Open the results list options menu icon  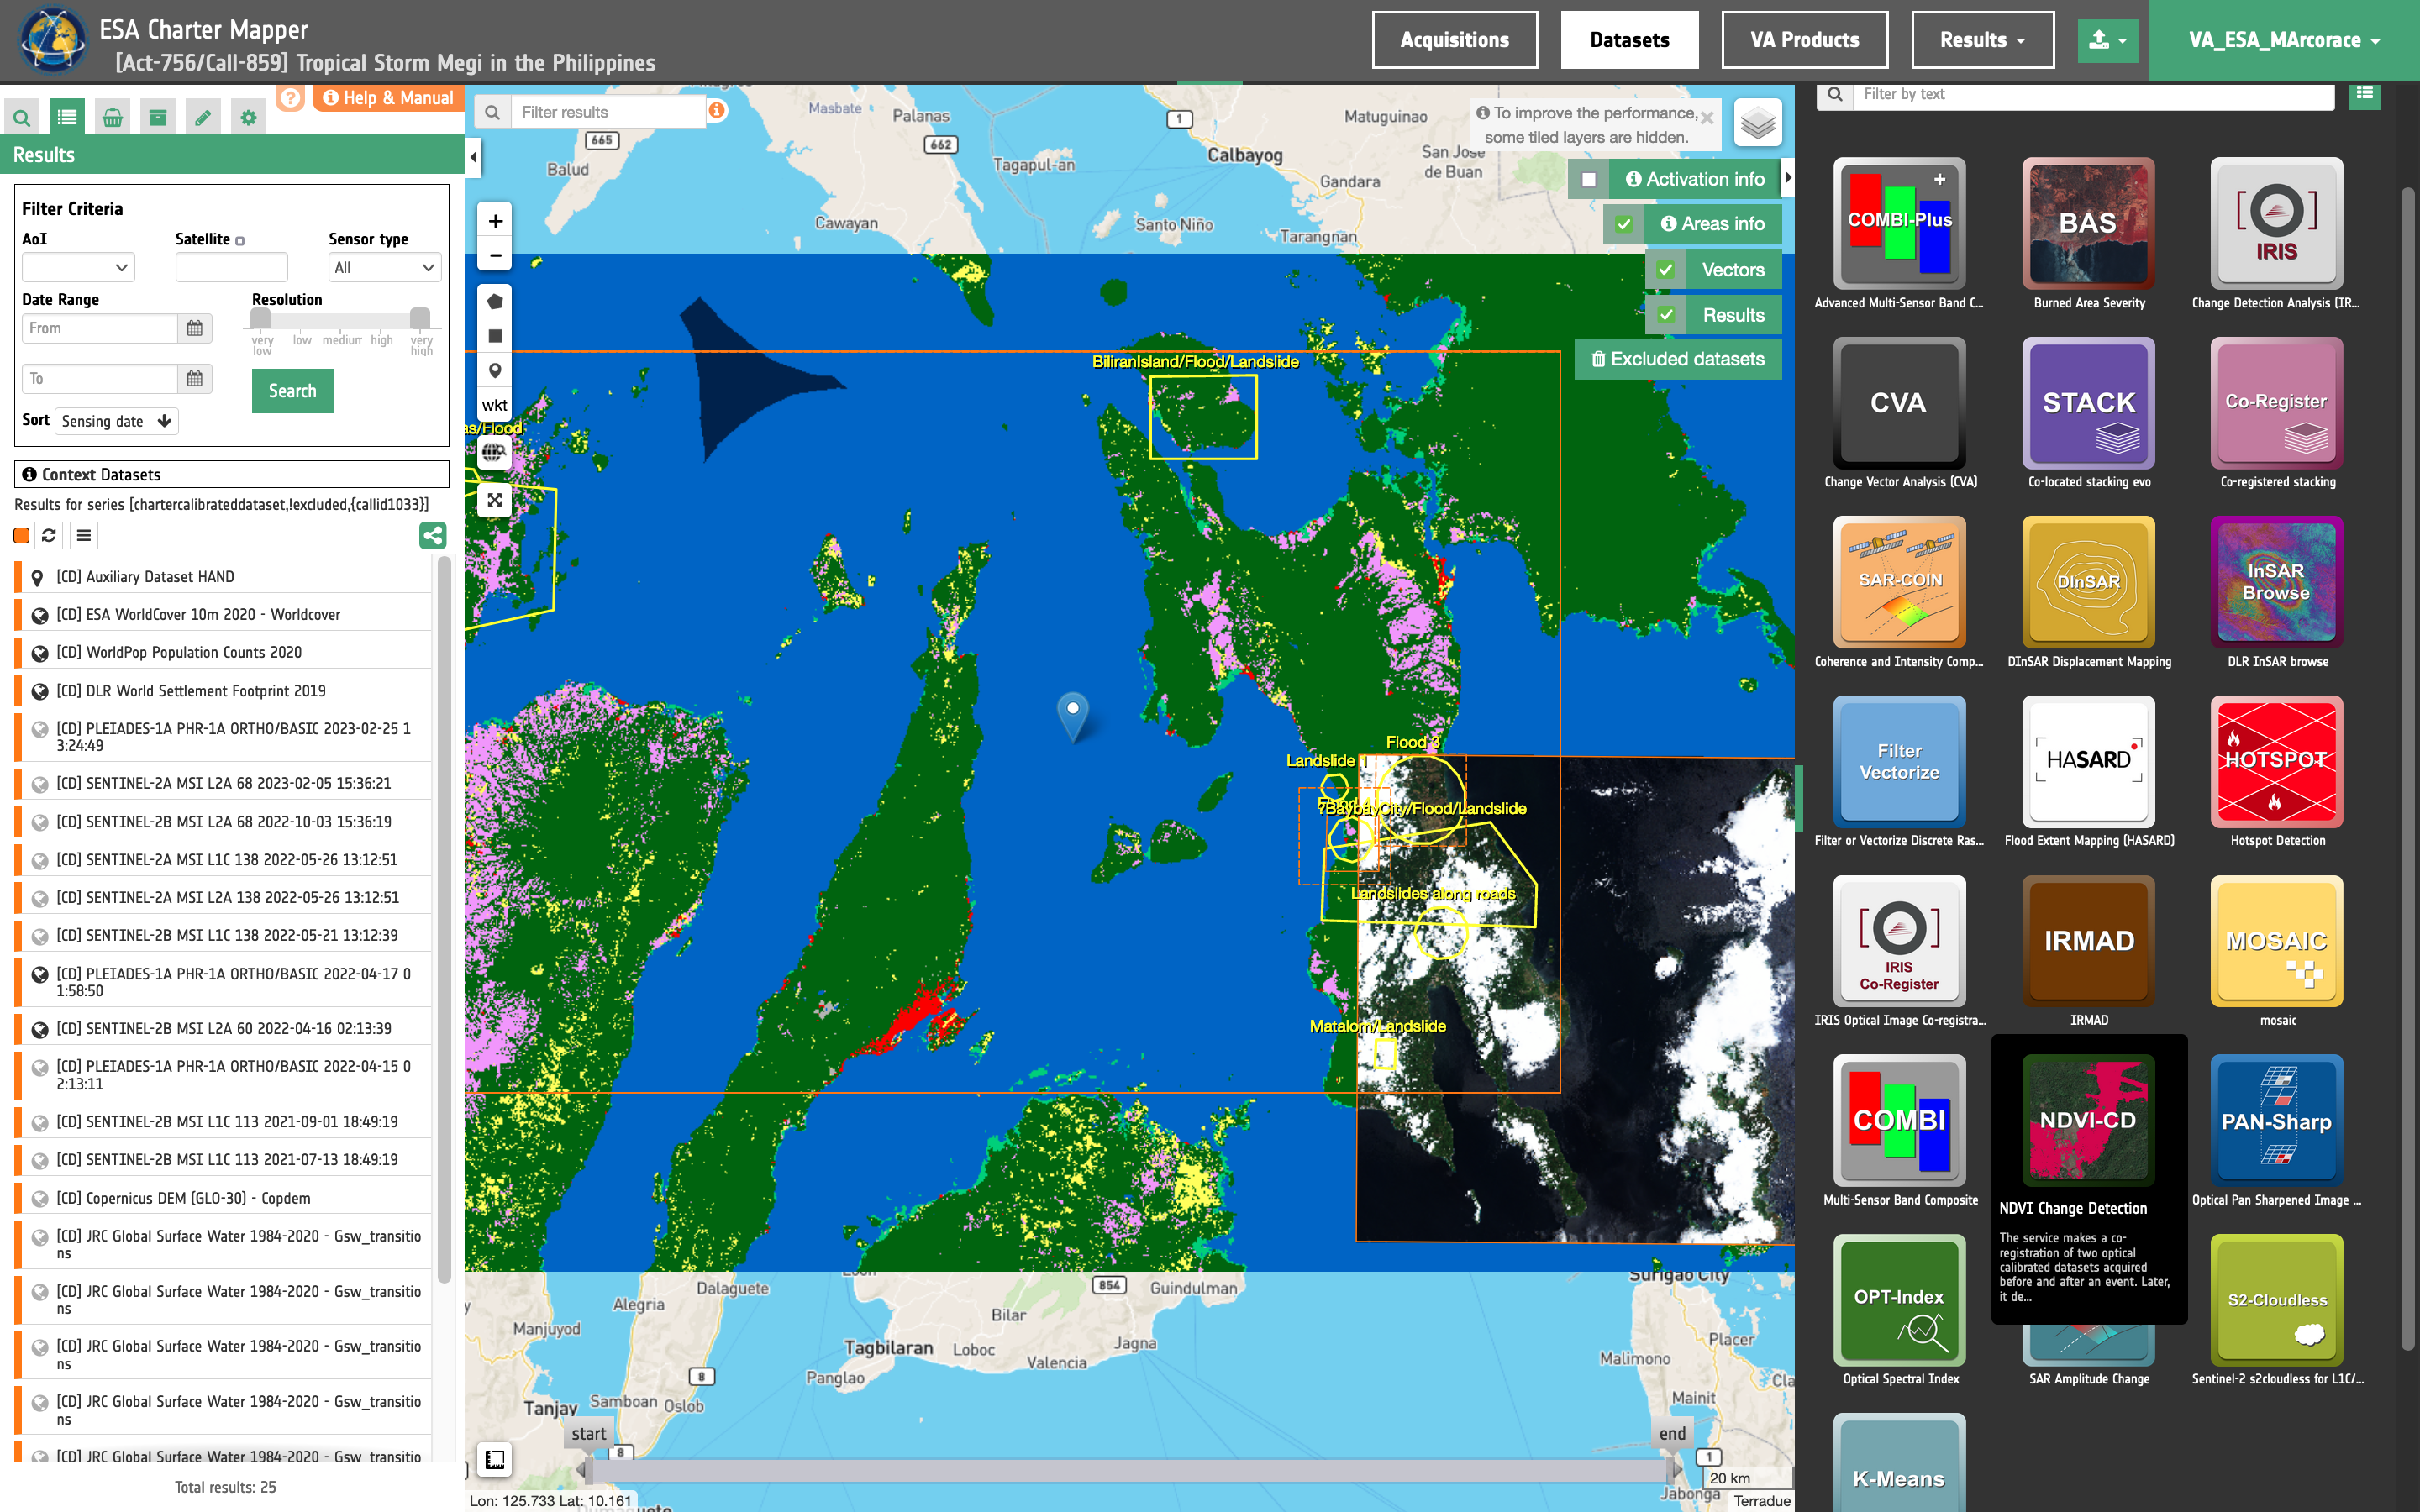click(84, 536)
